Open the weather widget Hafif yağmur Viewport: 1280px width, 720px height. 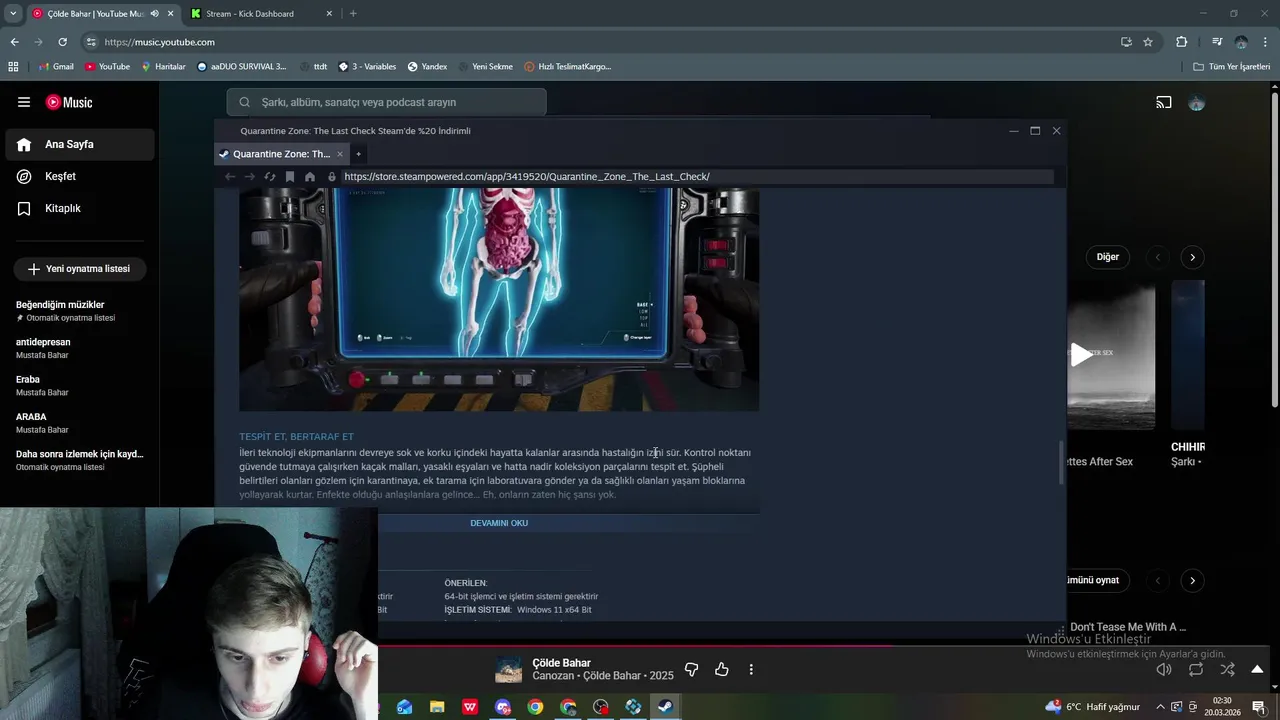pos(1092,707)
